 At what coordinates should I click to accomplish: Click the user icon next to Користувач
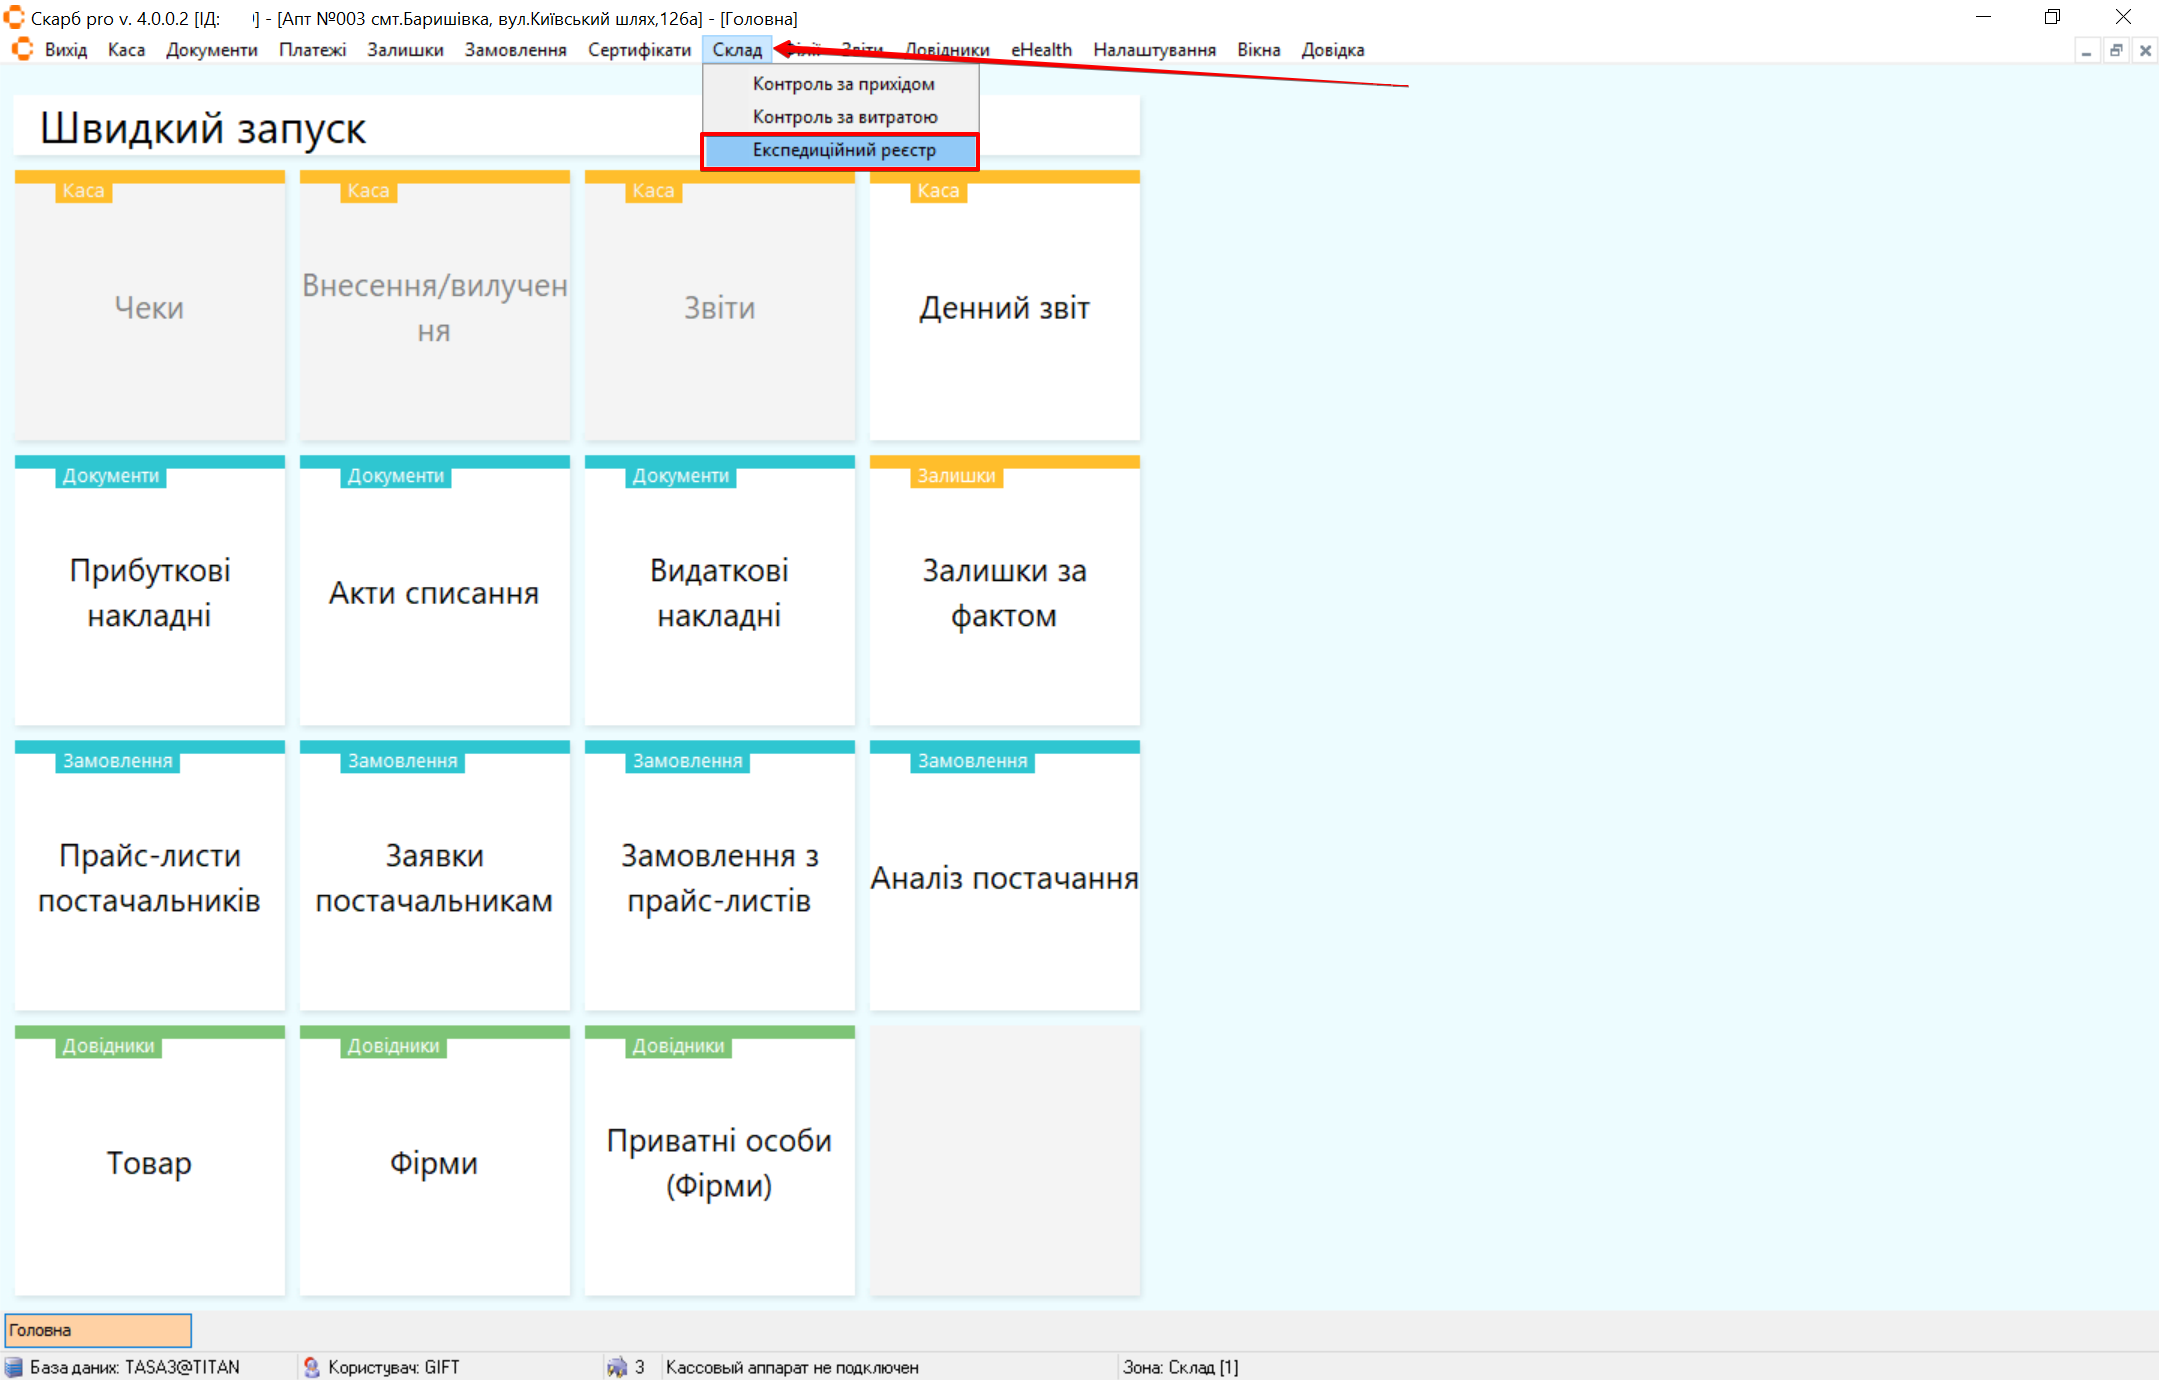[x=312, y=1367]
